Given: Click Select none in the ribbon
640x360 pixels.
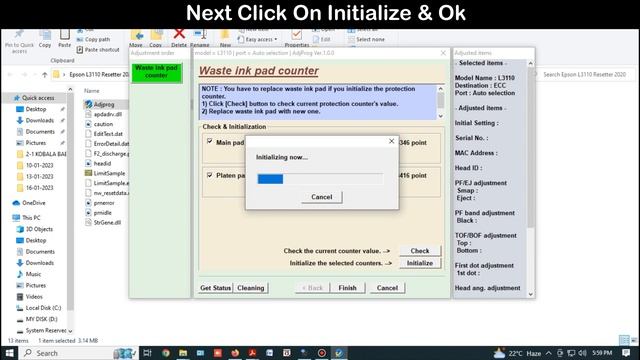Looking at the screenshot, I should pyautogui.click(x=366, y=40).
